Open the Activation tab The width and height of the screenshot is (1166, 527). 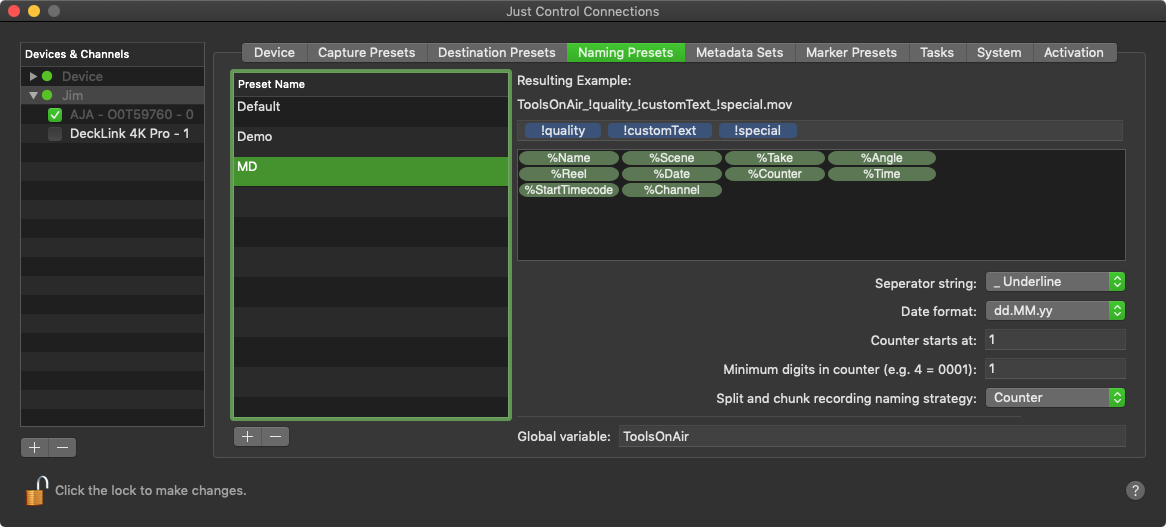1074,53
